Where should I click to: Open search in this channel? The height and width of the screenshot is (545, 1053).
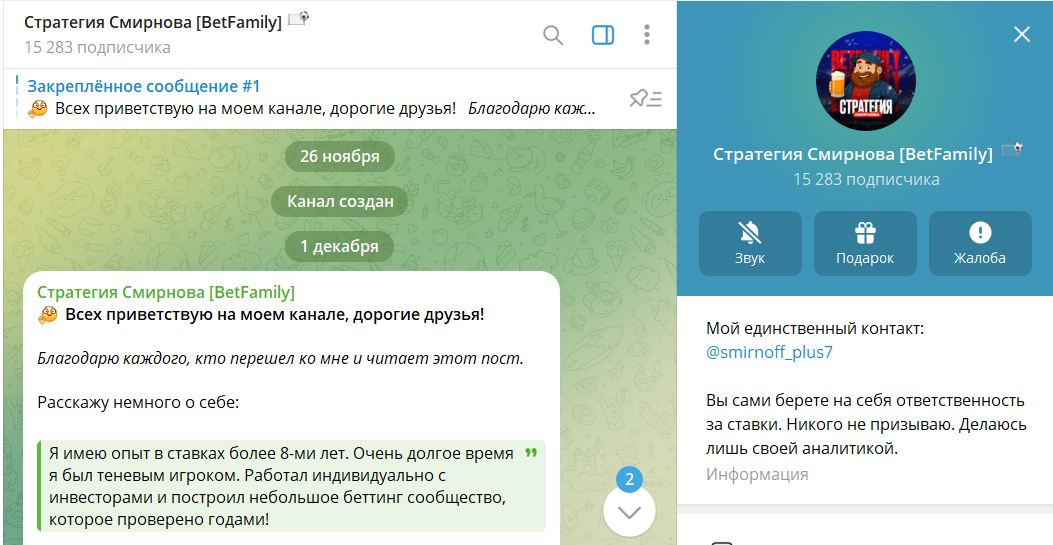pos(553,35)
